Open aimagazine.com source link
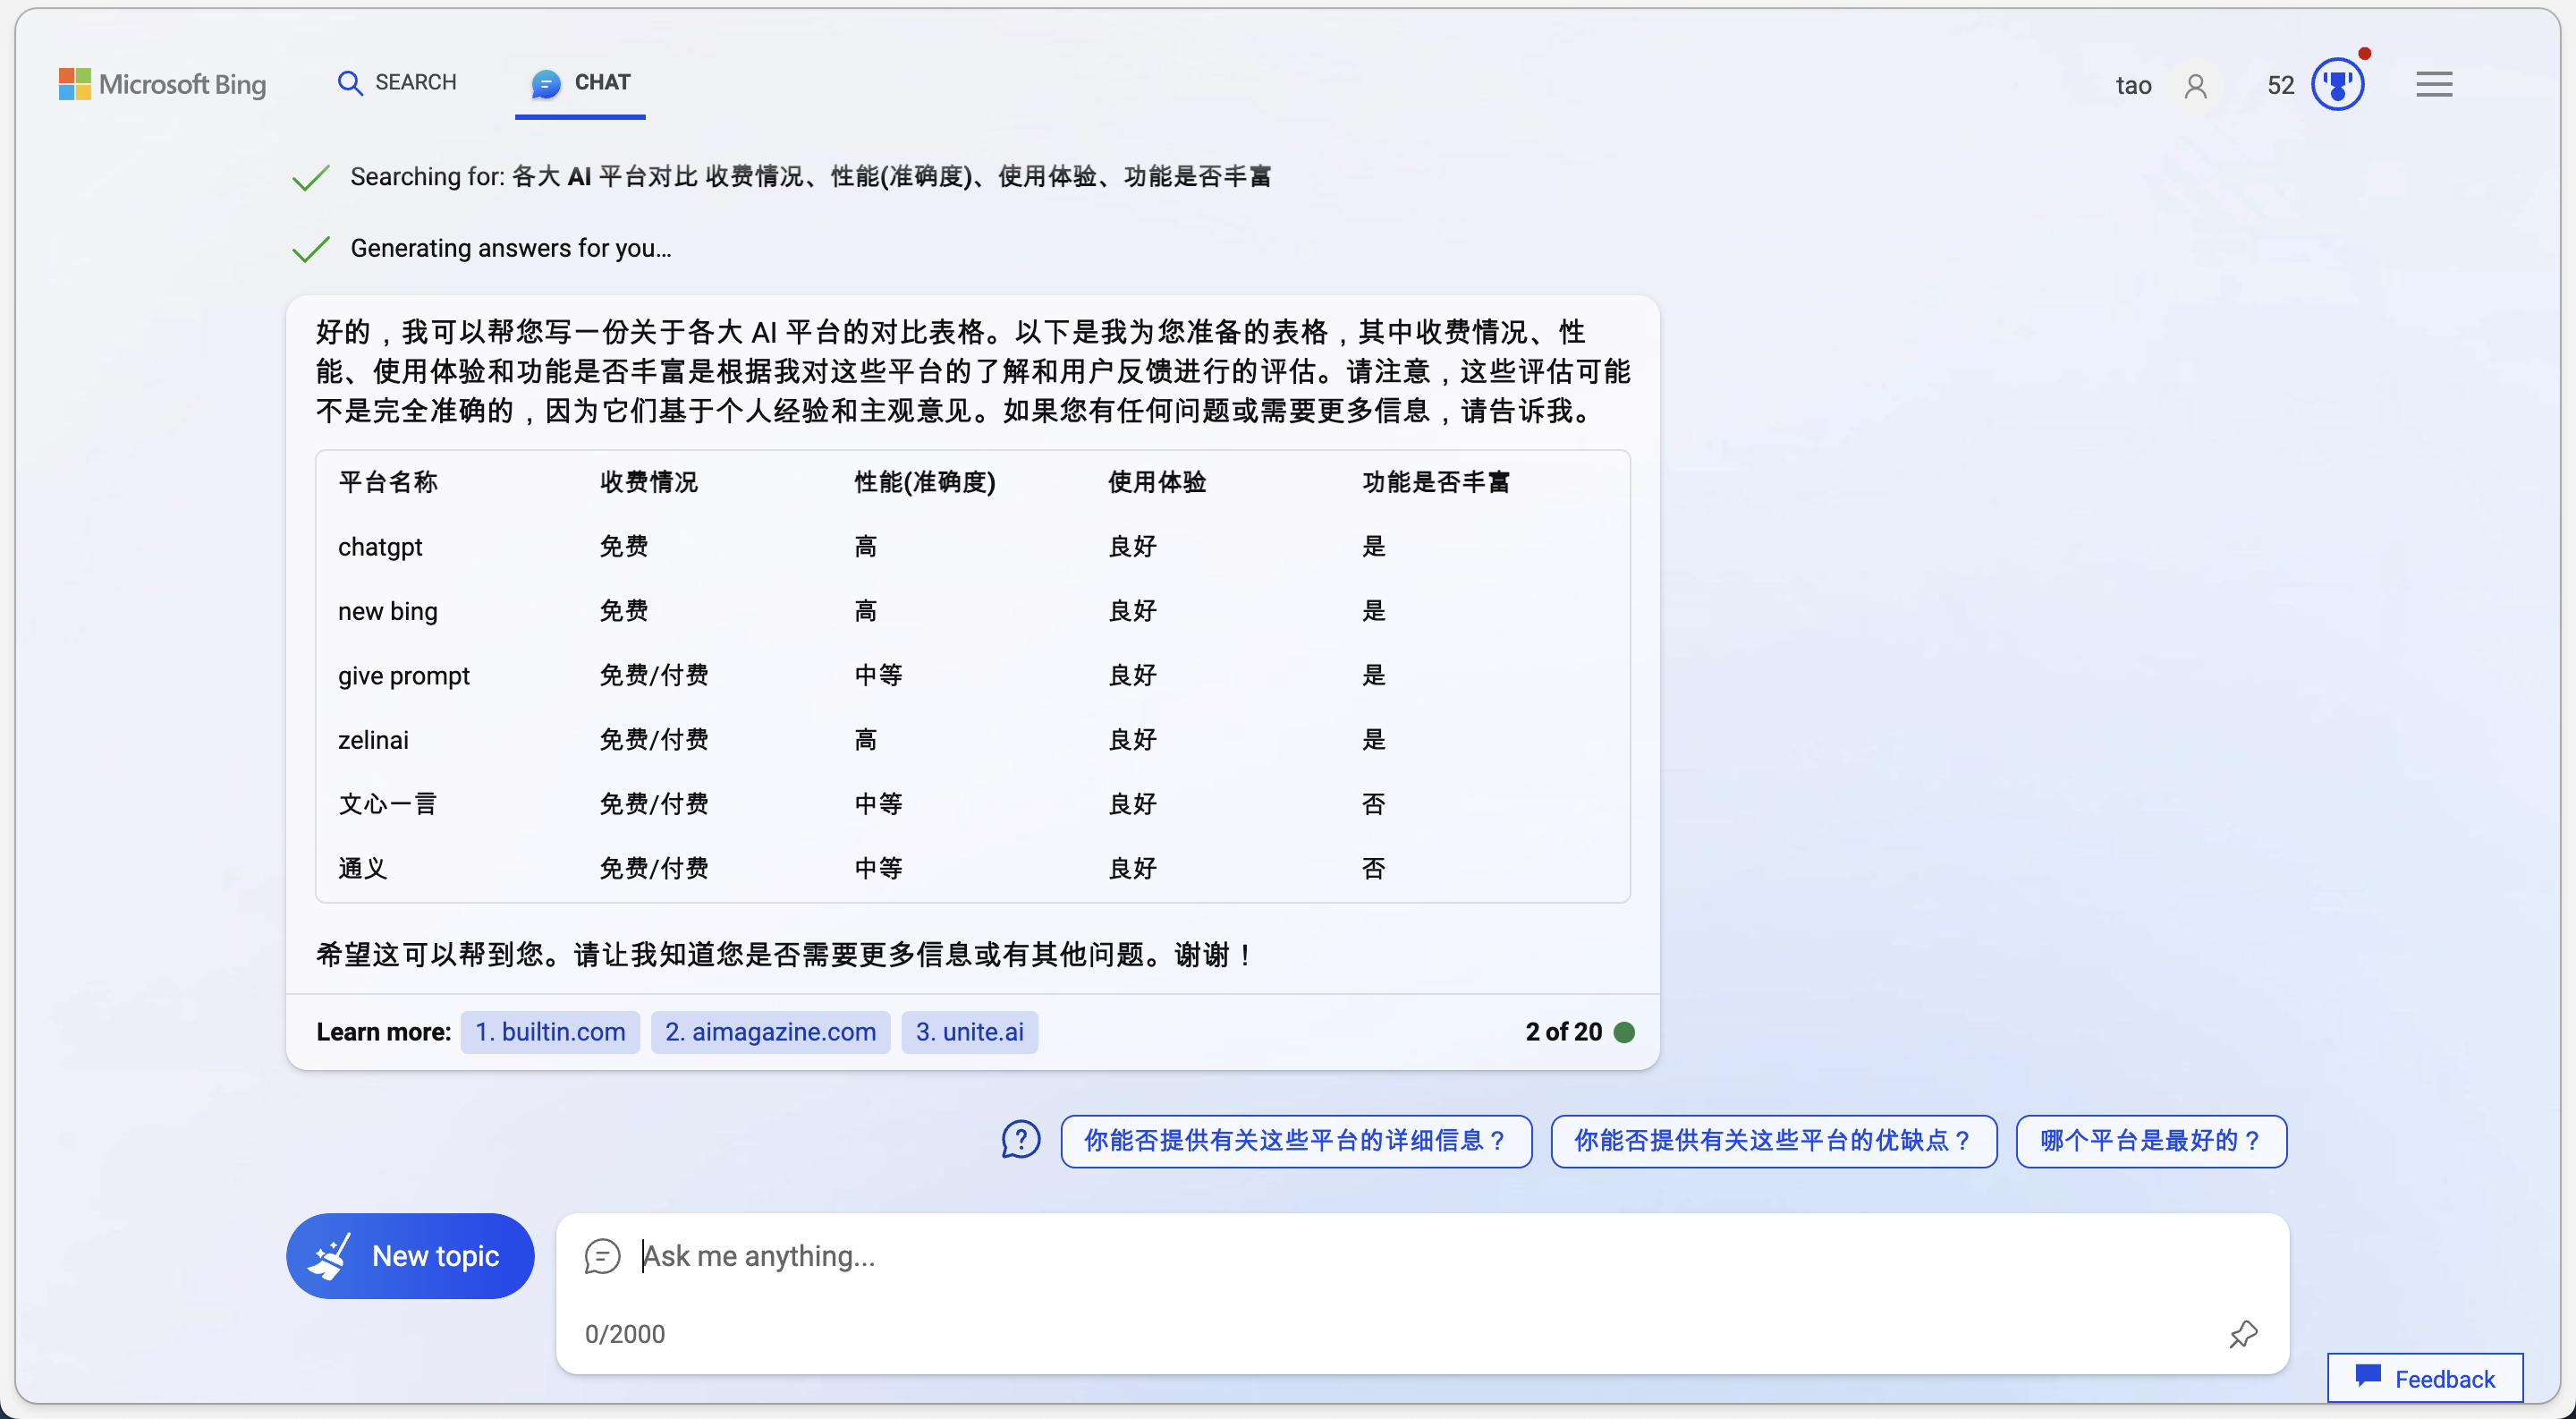Viewport: 2576px width, 1419px height. point(770,1032)
